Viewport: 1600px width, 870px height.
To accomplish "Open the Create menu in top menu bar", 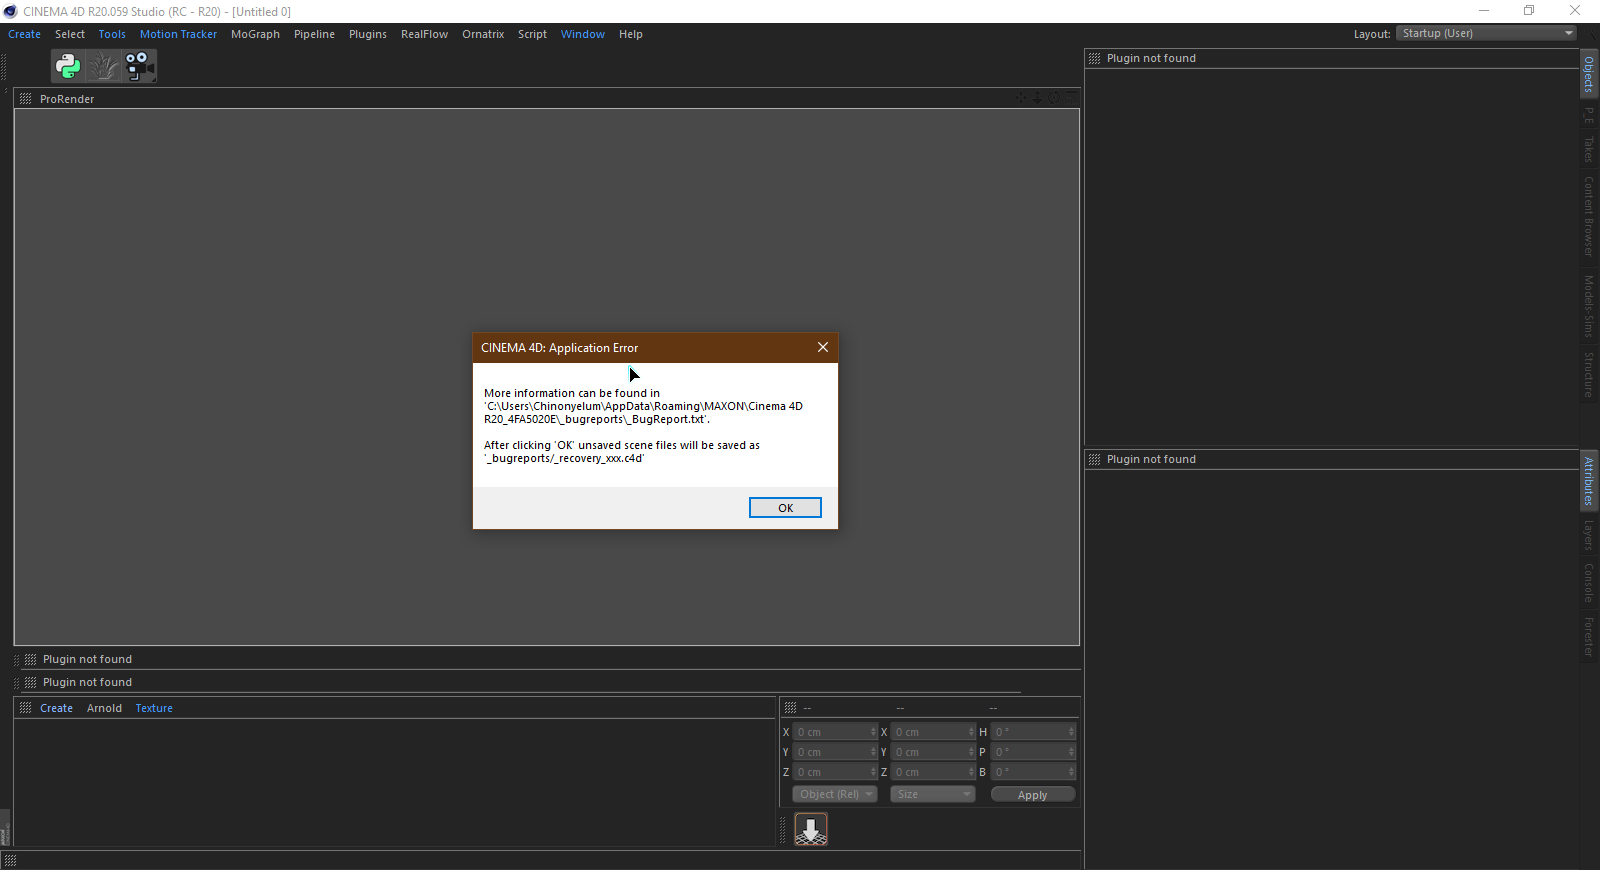I will 24,34.
